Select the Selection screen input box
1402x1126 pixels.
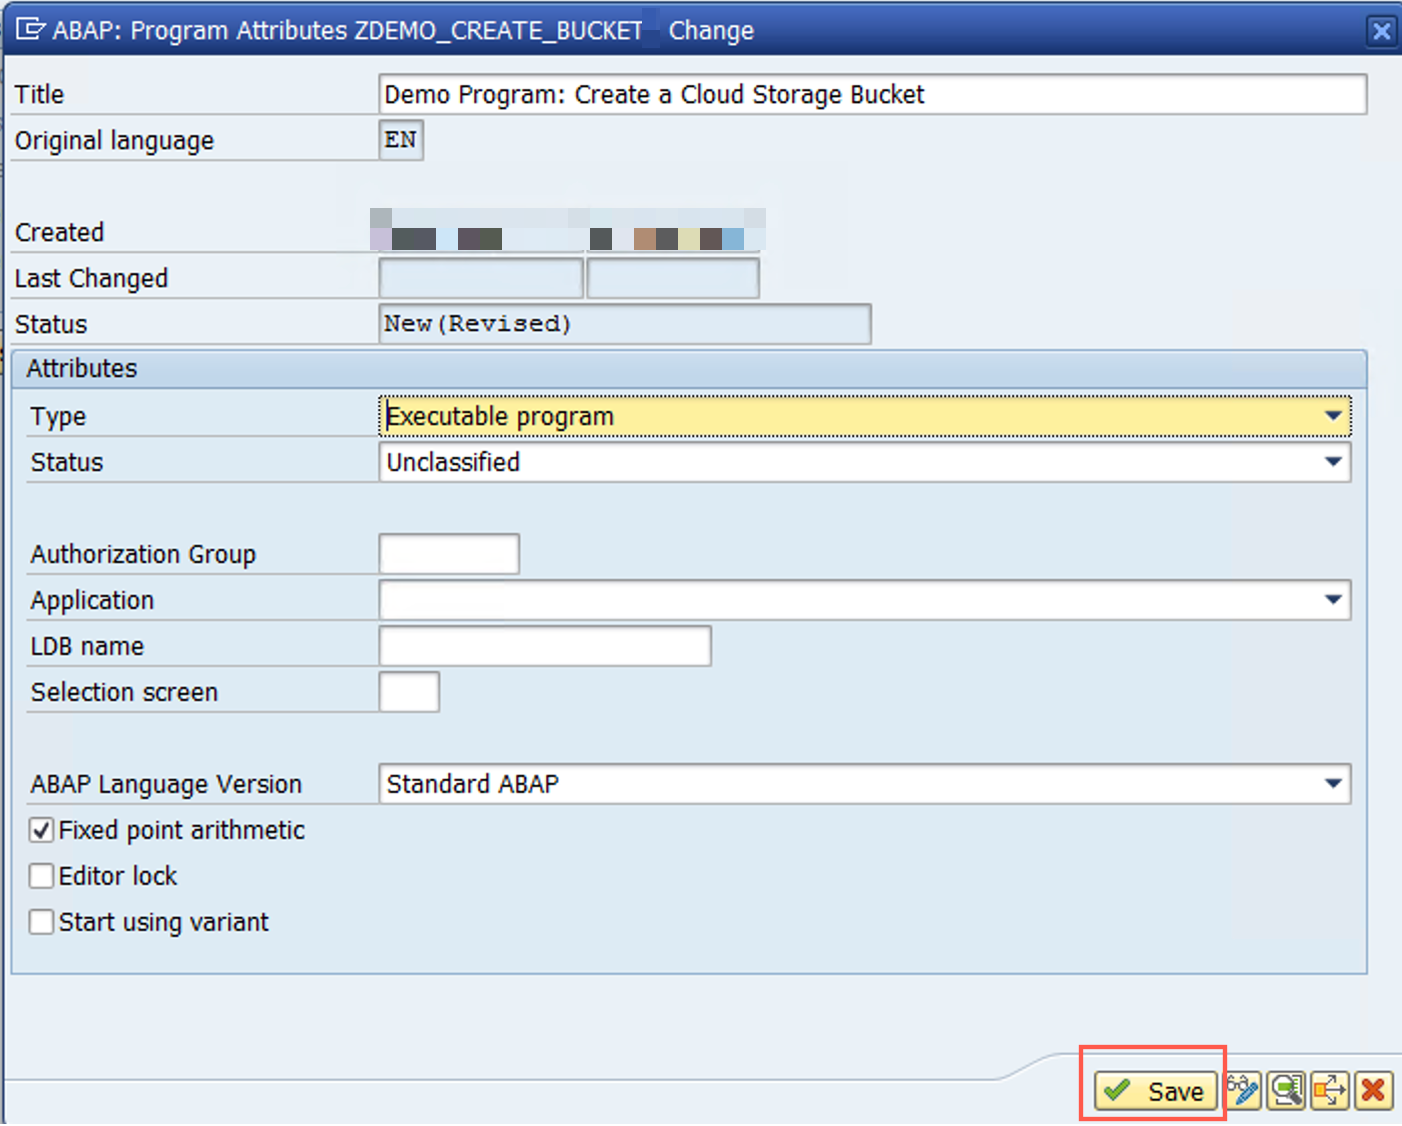tap(409, 692)
